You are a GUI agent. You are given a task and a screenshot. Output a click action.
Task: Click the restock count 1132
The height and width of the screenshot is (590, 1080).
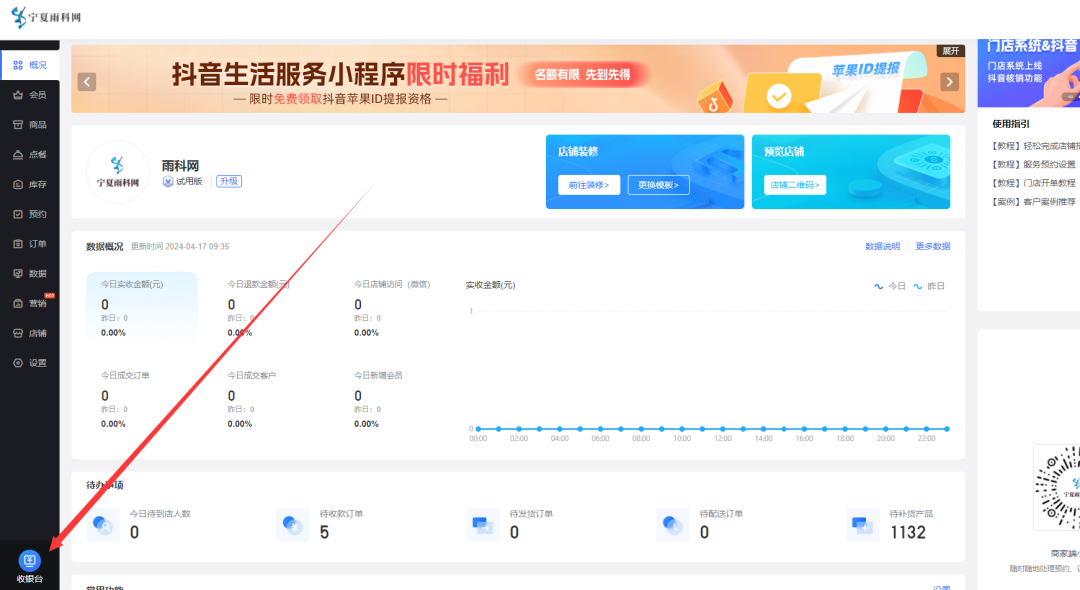tap(908, 532)
